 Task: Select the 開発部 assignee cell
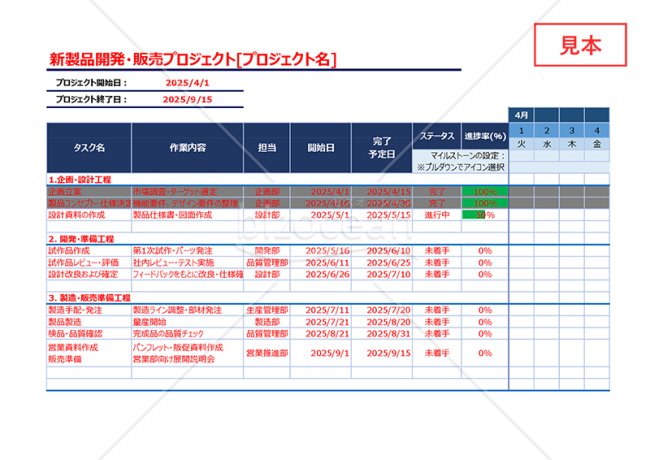click(267, 251)
